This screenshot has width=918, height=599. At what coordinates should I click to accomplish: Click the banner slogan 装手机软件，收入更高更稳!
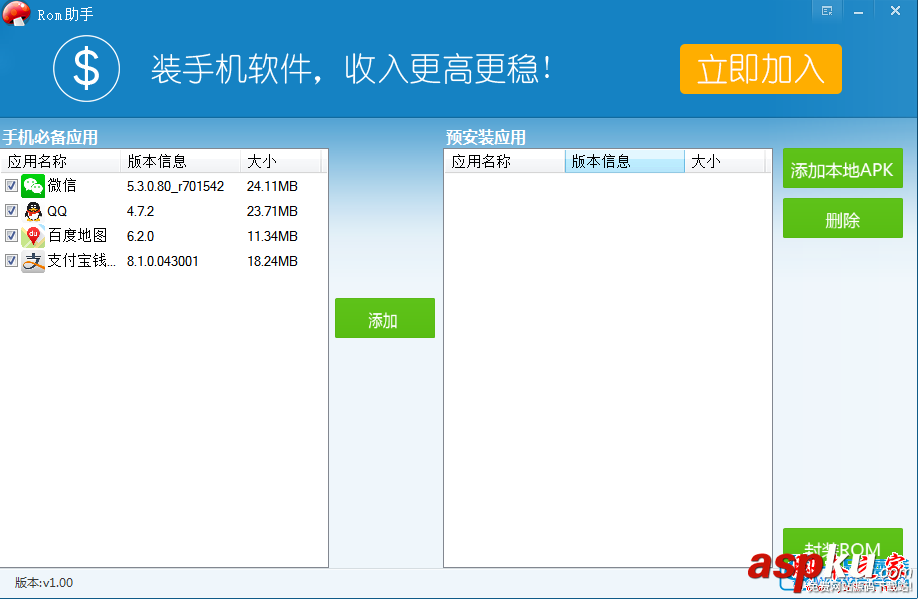click(351, 69)
